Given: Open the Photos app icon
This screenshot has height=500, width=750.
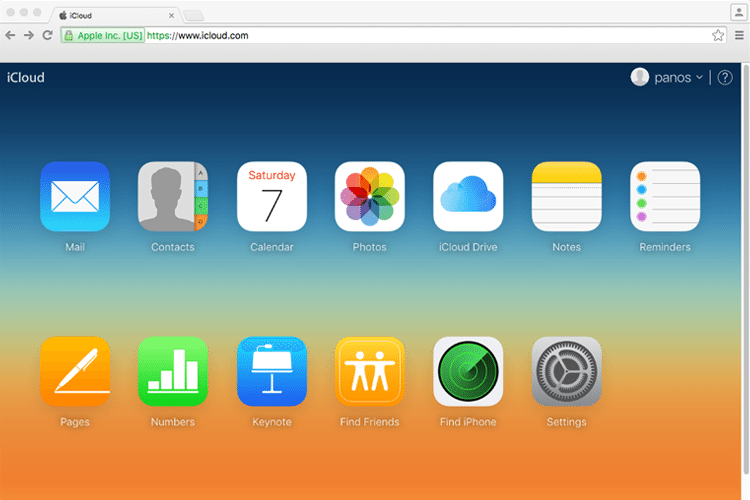Looking at the screenshot, I should tap(370, 196).
